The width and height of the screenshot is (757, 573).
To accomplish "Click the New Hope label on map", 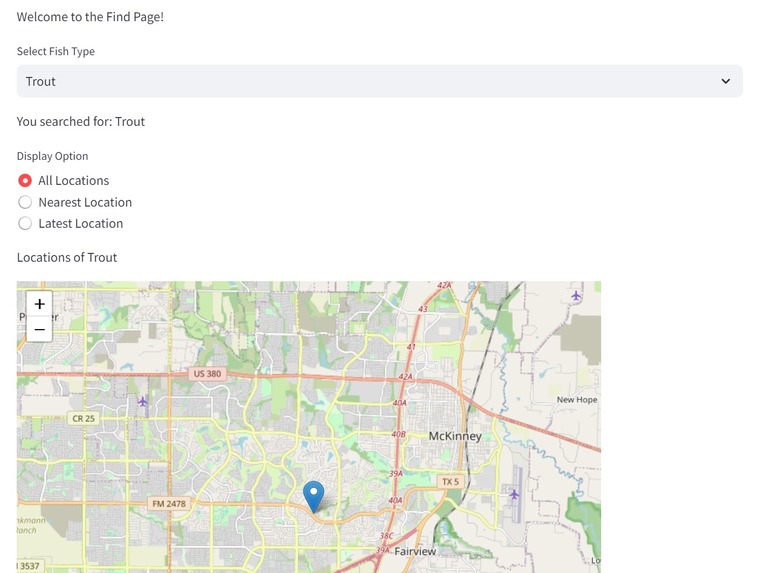I will (577, 400).
